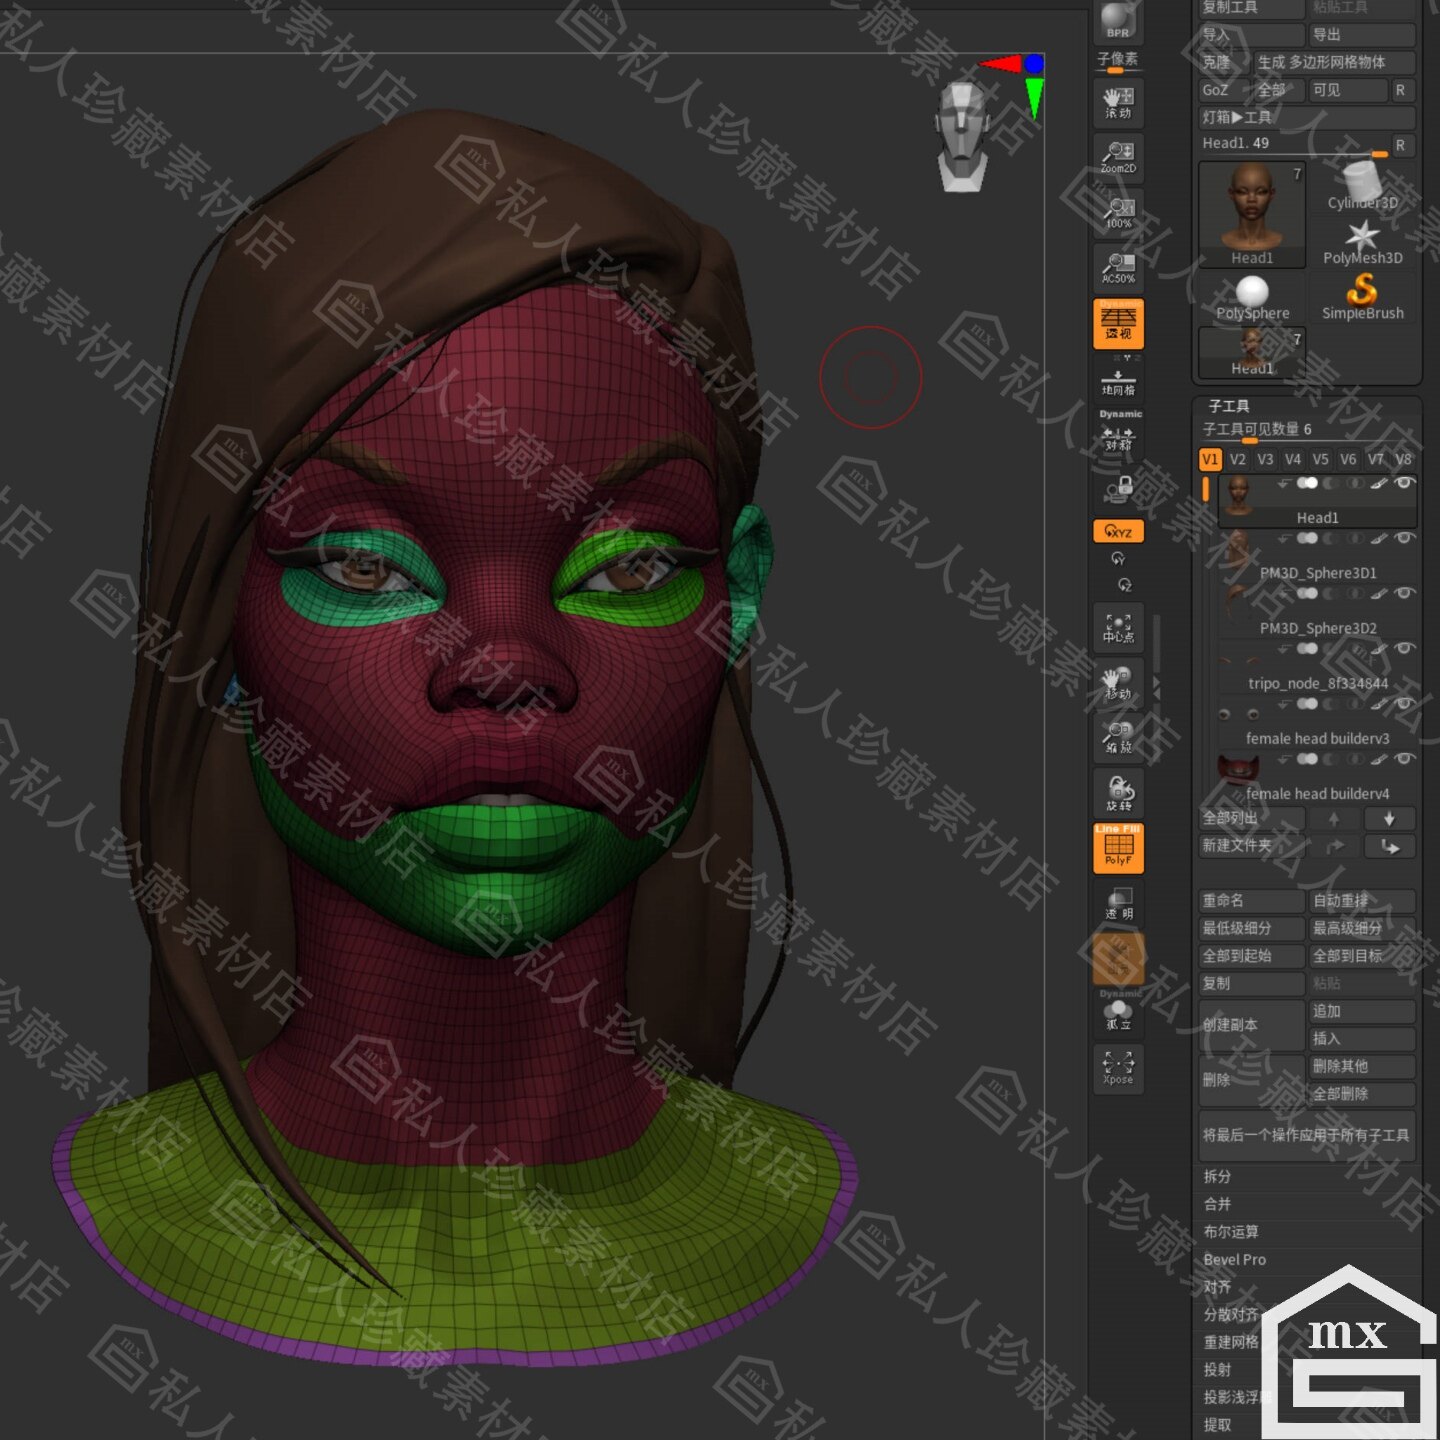Toggle XYZ free rotation mode
The image size is (1440, 1440).
[x=1118, y=532]
